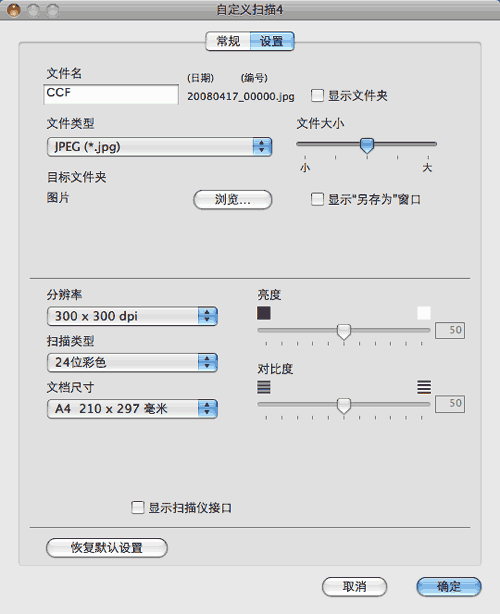Click the 浏览... browse button
500x614 pixels.
tap(233, 200)
